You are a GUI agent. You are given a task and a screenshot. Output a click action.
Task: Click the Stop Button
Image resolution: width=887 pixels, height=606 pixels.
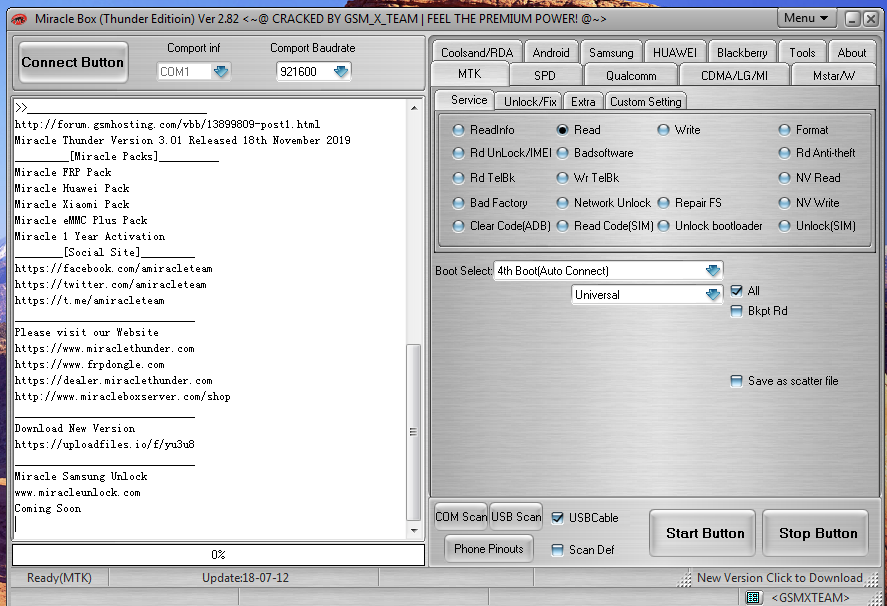pyautogui.click(x=817, y=533)
